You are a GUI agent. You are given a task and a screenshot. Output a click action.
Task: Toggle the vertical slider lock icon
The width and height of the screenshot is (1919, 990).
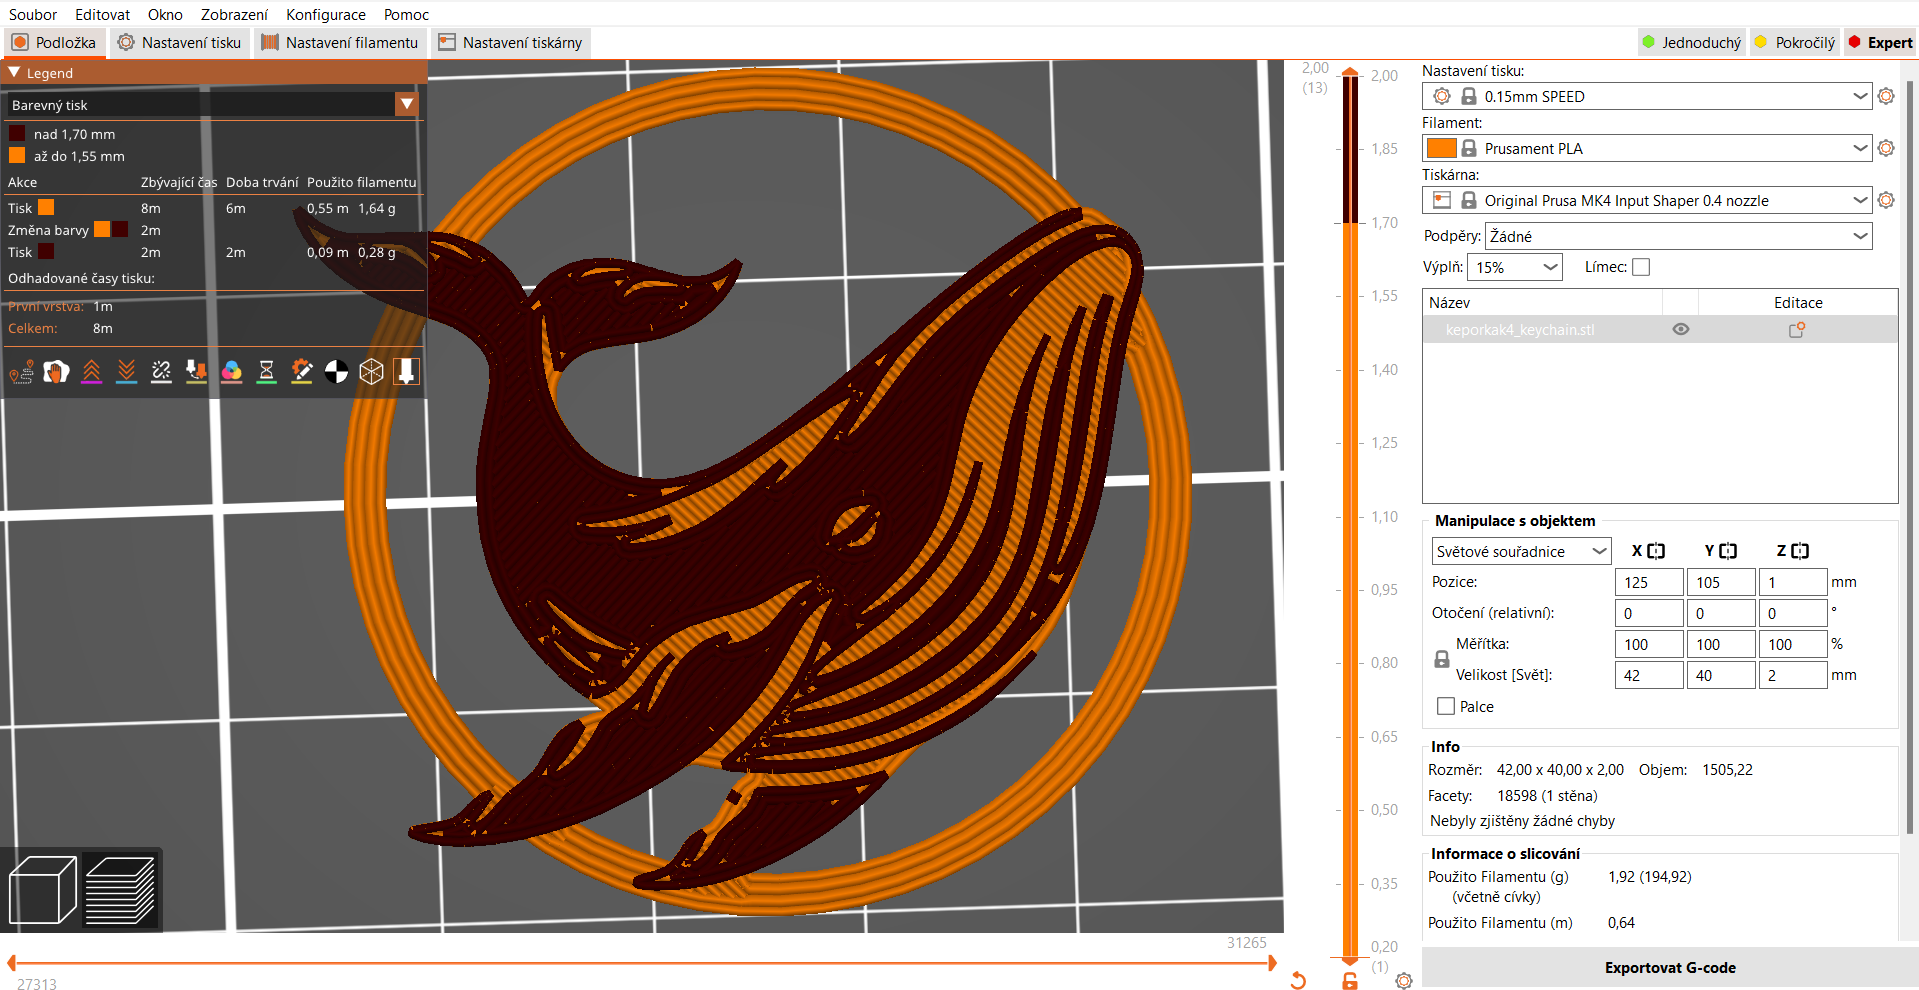(1350, 981)
